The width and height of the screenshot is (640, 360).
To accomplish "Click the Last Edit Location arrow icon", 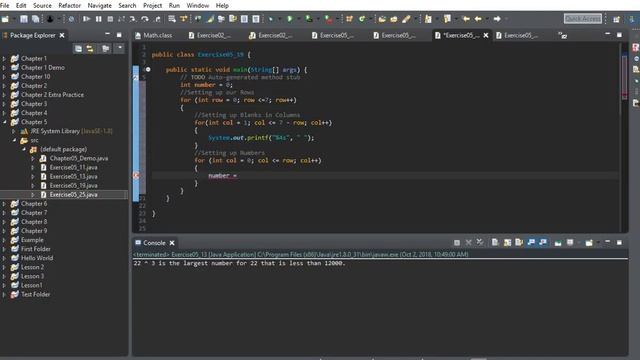I will pyautogui.click(x=466, y=19).
